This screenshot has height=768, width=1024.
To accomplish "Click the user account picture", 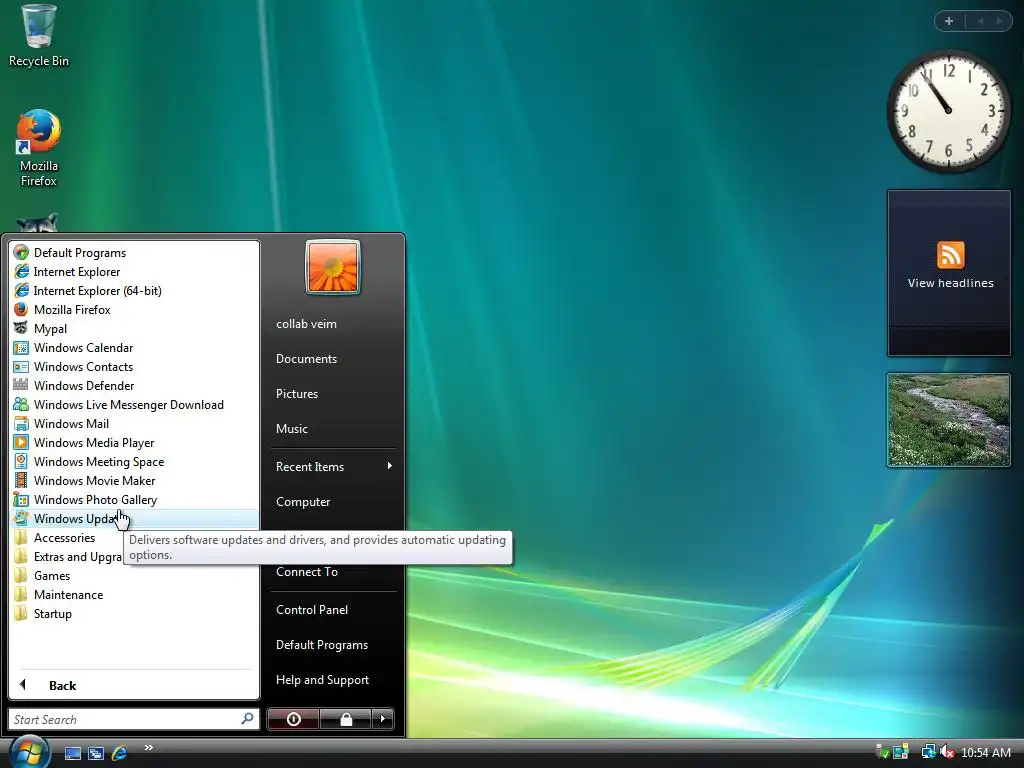I will tap(333, 267).
